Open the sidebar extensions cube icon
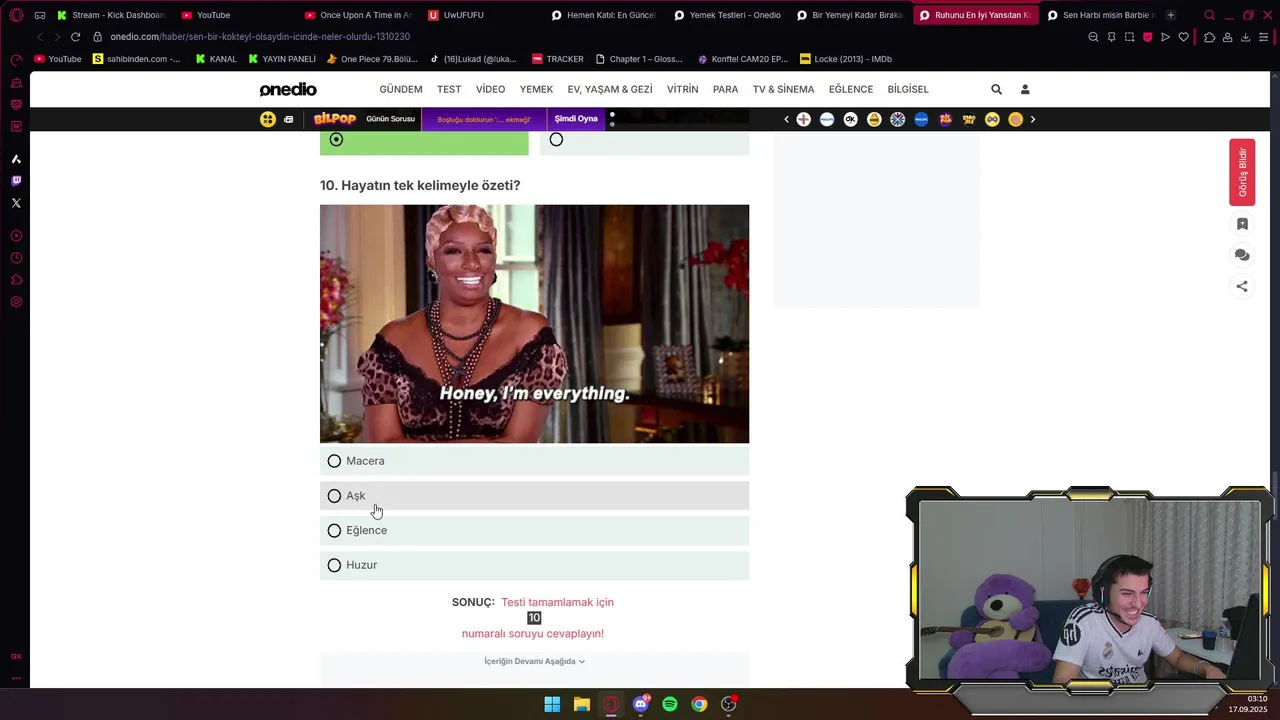This screenshot has height=720, width=1280. click(16, 280)
